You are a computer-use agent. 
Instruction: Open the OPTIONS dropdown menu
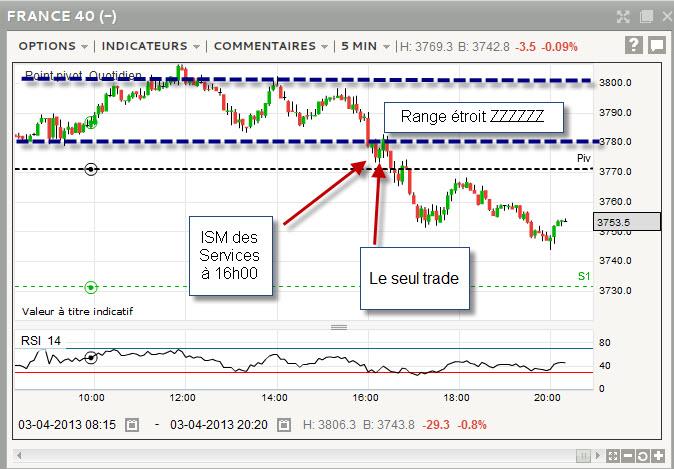(x=53, y=46)
